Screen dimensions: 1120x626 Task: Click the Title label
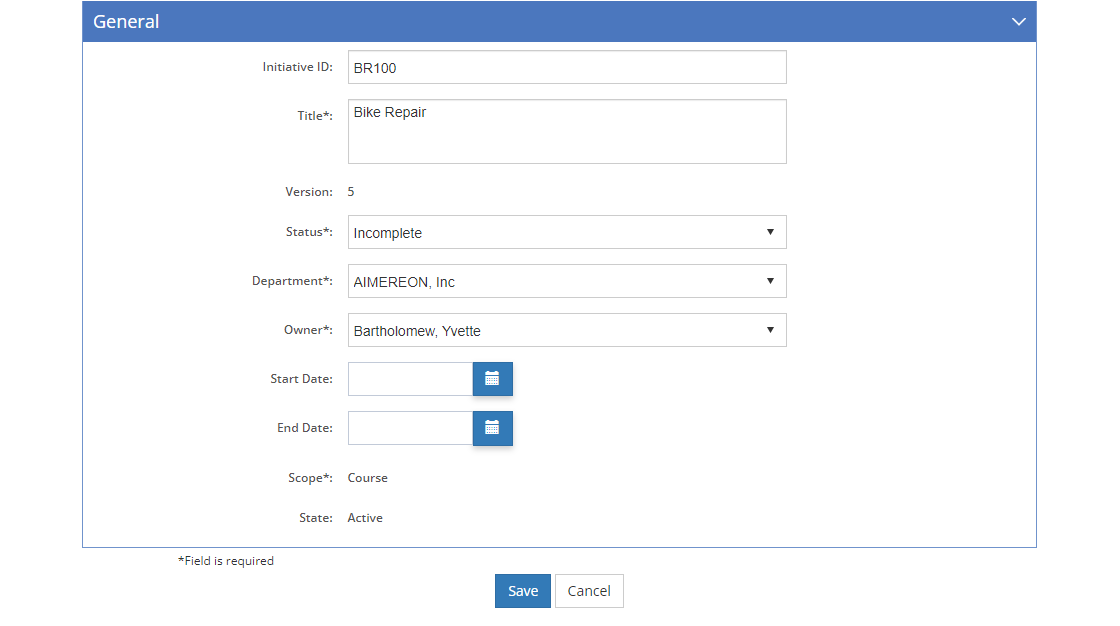(x=315, y=115)
